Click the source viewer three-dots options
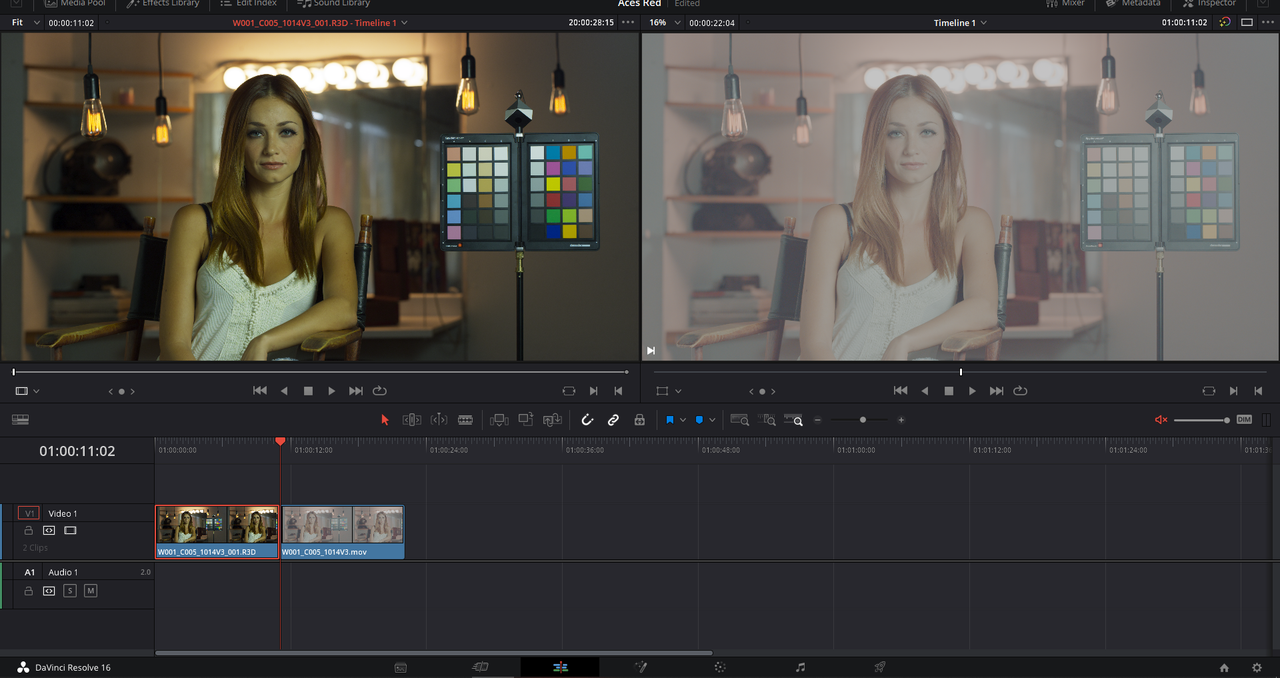Image resolution: width=1280 pixels, height=678 pixels. [x=628, y=22]
